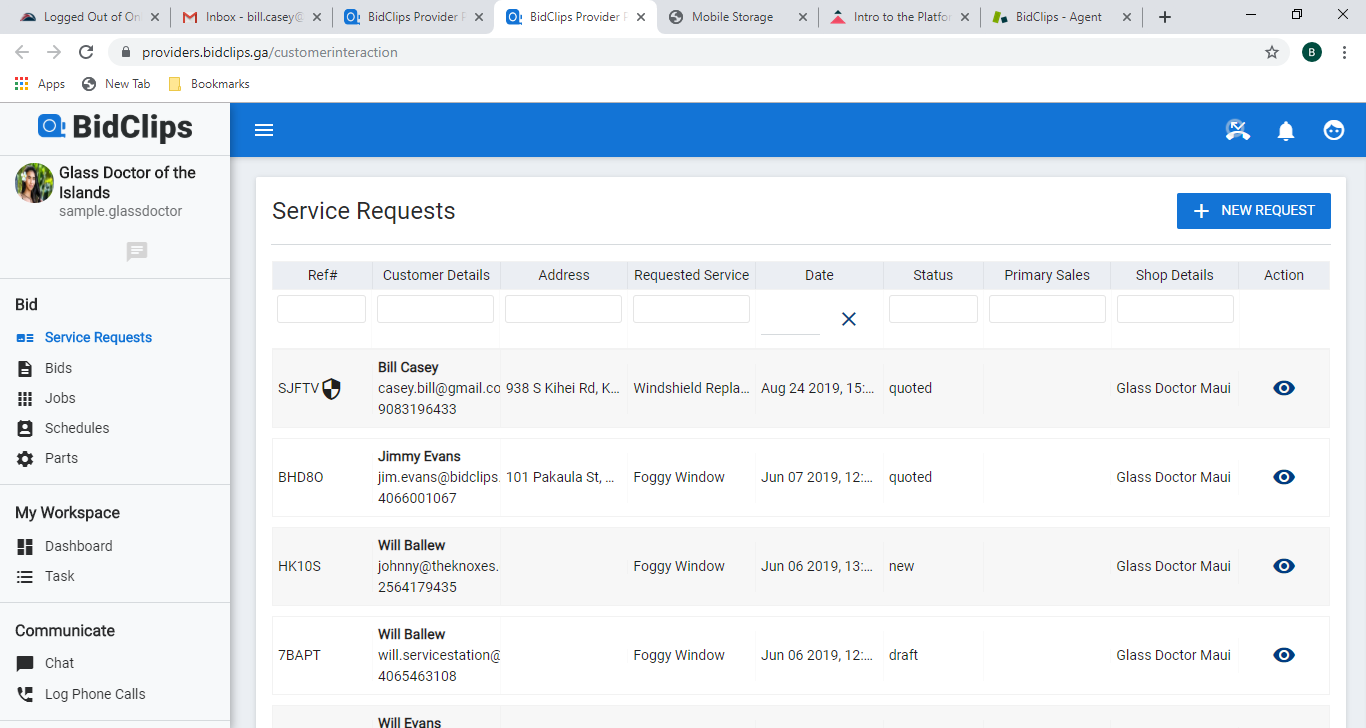Open the Chrome three-dot menu
1366x728 pixels.
1345,52
